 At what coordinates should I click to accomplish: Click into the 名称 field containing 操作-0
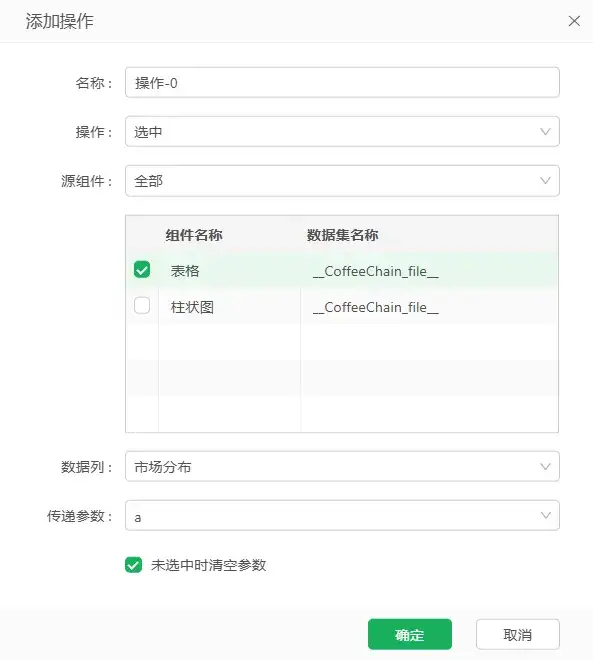click(342, 82)
